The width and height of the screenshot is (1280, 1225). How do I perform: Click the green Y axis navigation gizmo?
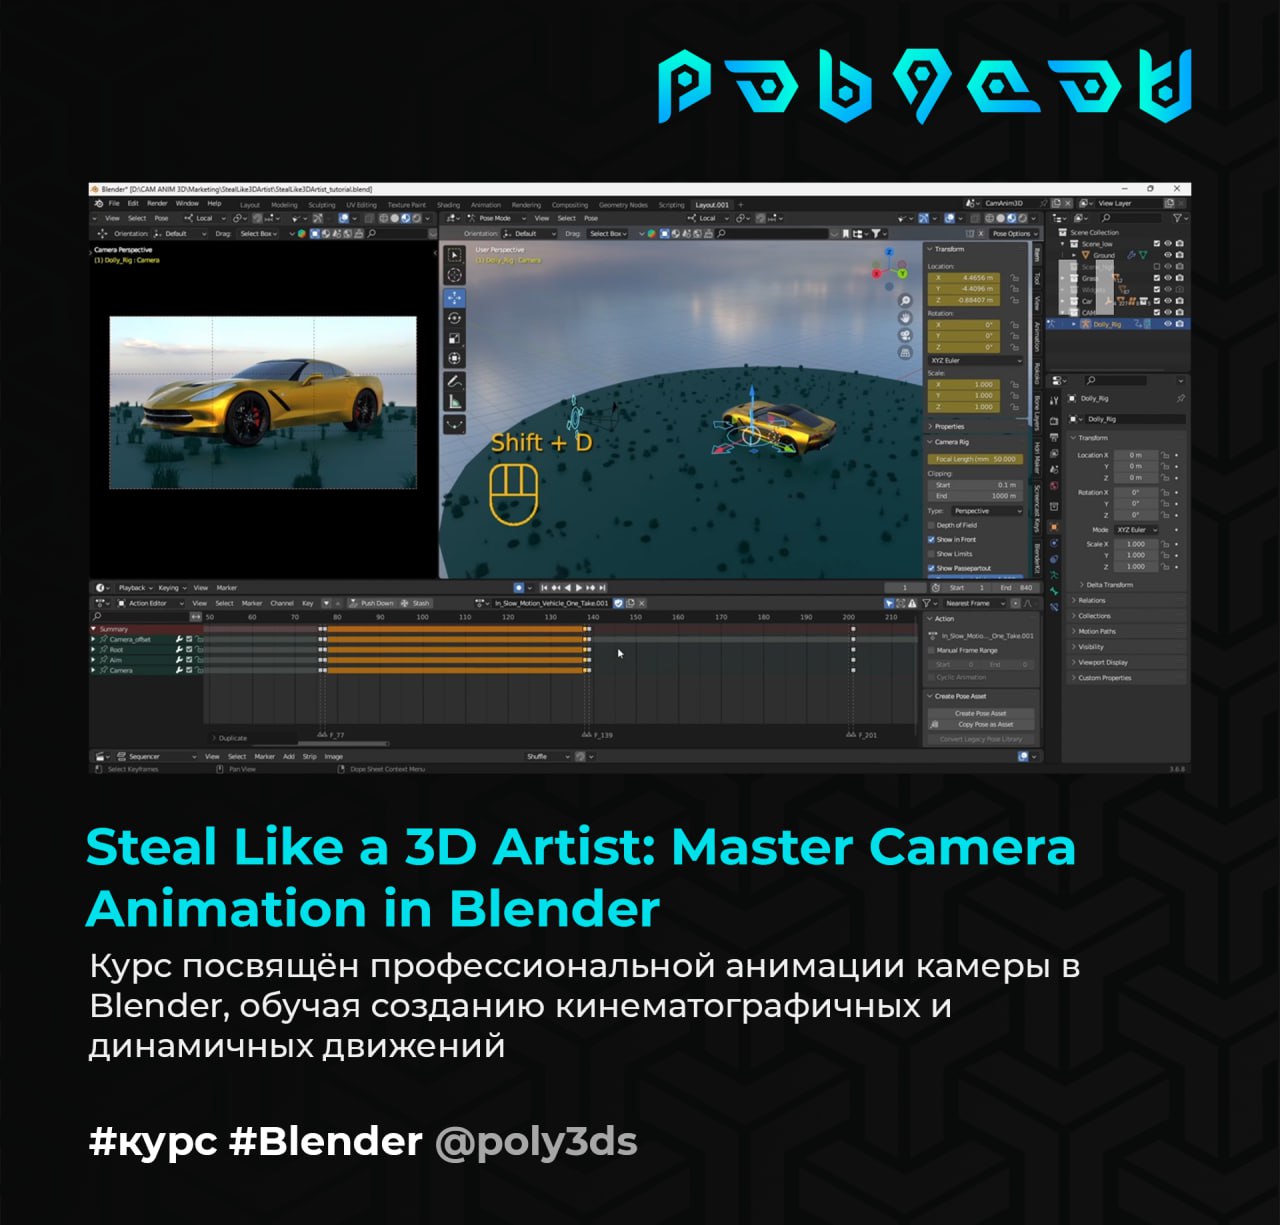click(901, 272)
